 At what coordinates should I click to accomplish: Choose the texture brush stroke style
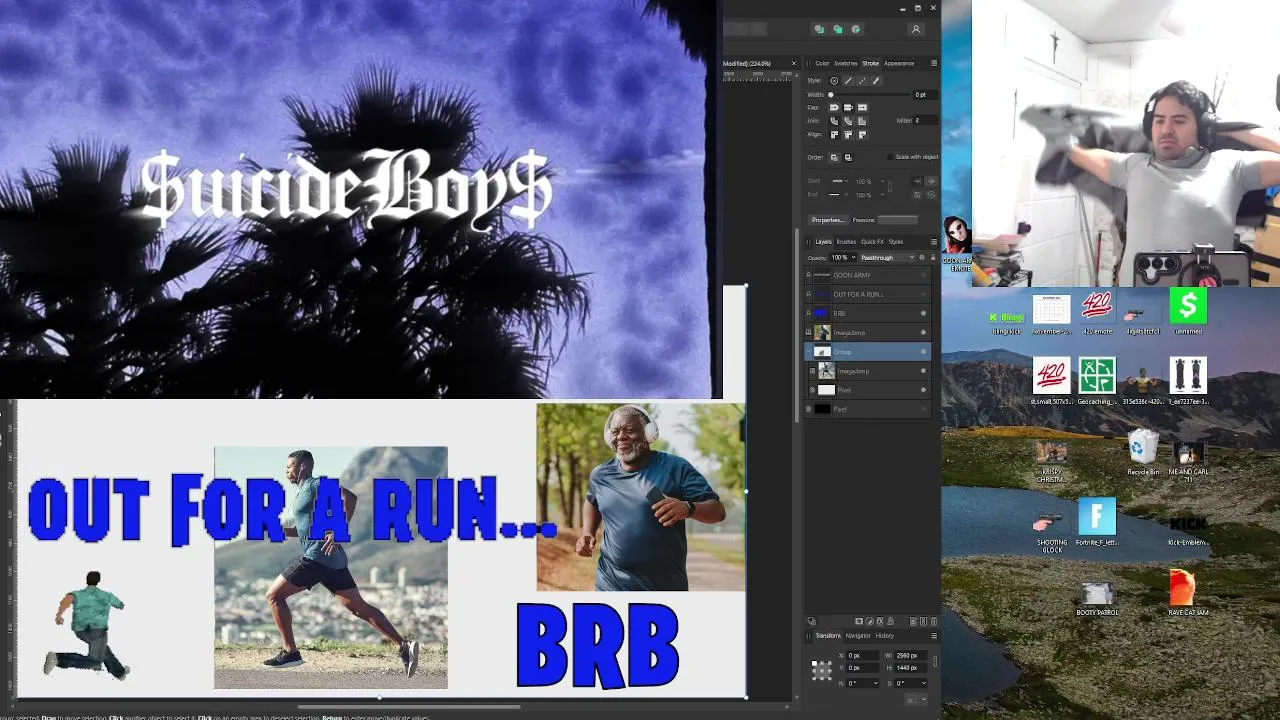[876, 81]
